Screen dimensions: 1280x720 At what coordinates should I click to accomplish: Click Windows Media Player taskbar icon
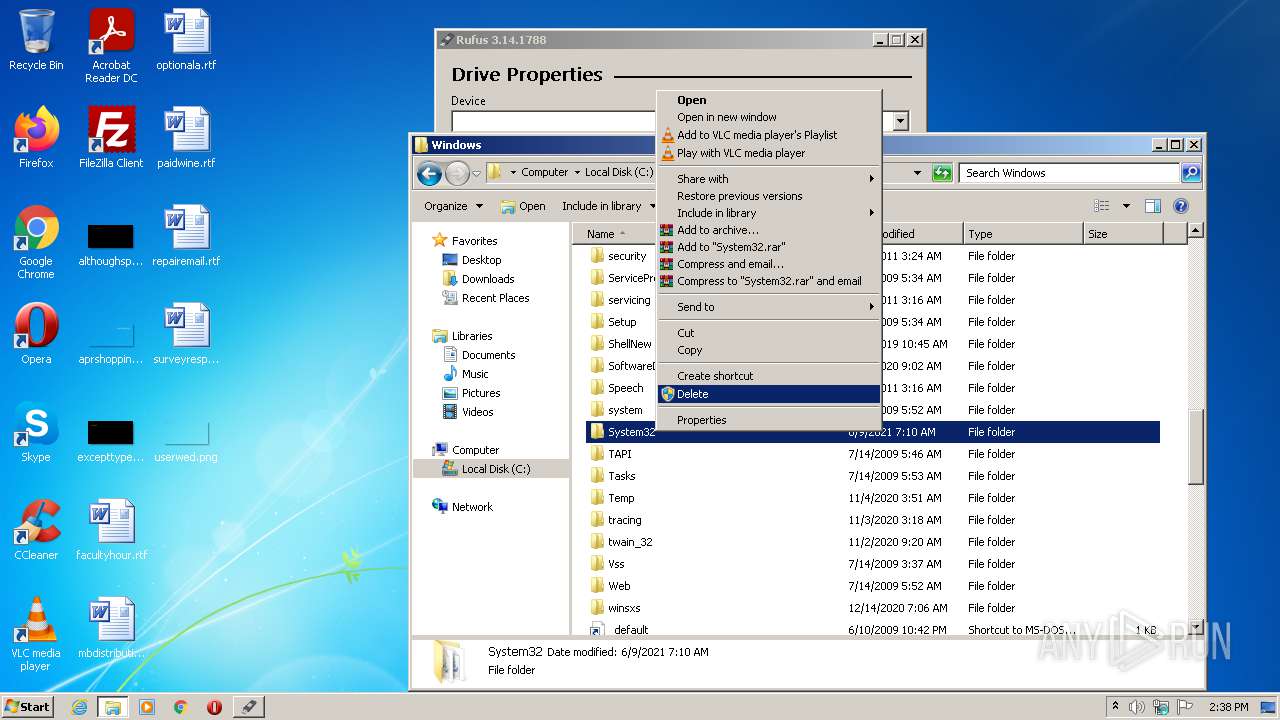pos(147,707)
